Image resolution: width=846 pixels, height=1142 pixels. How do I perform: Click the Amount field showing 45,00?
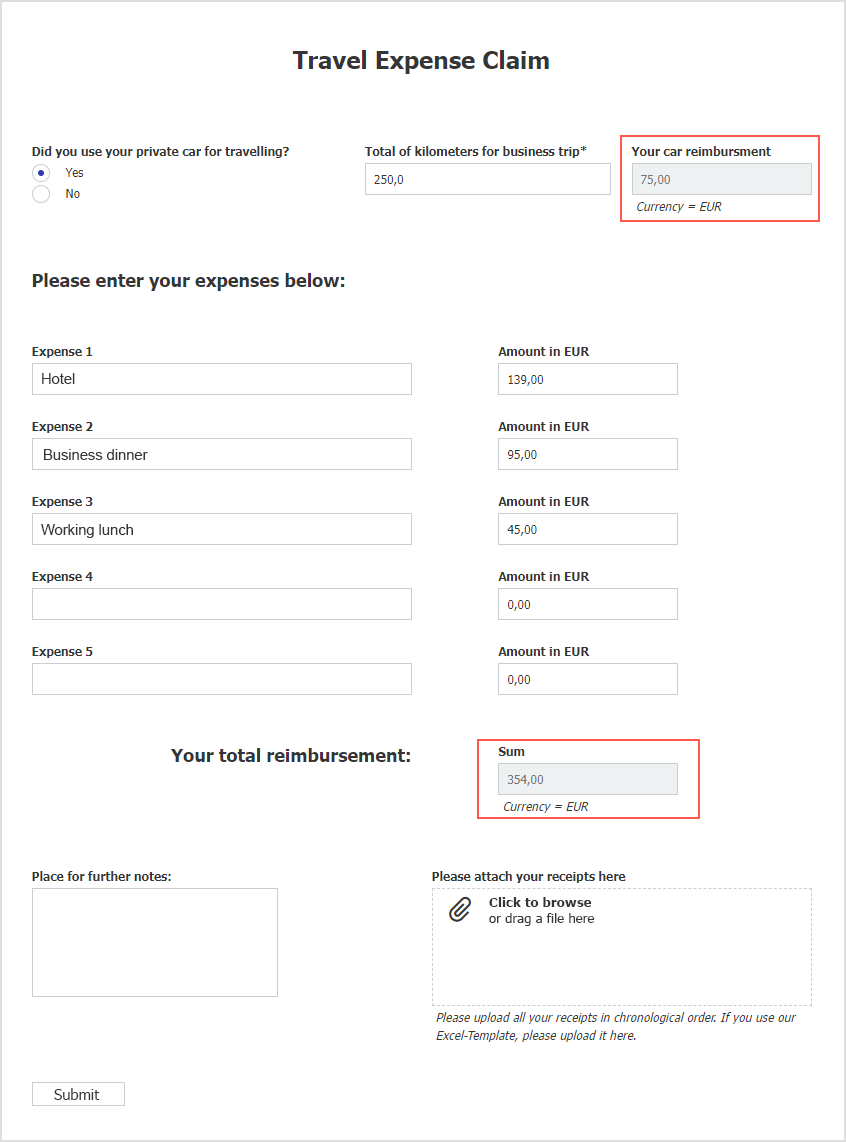587,529
